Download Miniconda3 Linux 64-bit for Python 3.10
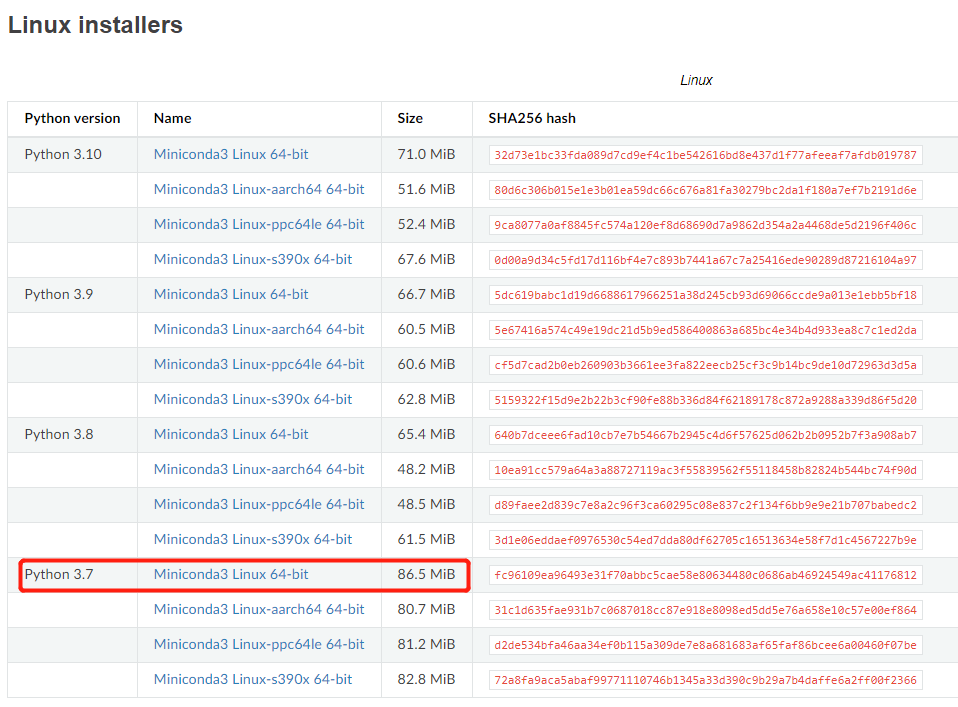The image size is (958, 707). 231,155
